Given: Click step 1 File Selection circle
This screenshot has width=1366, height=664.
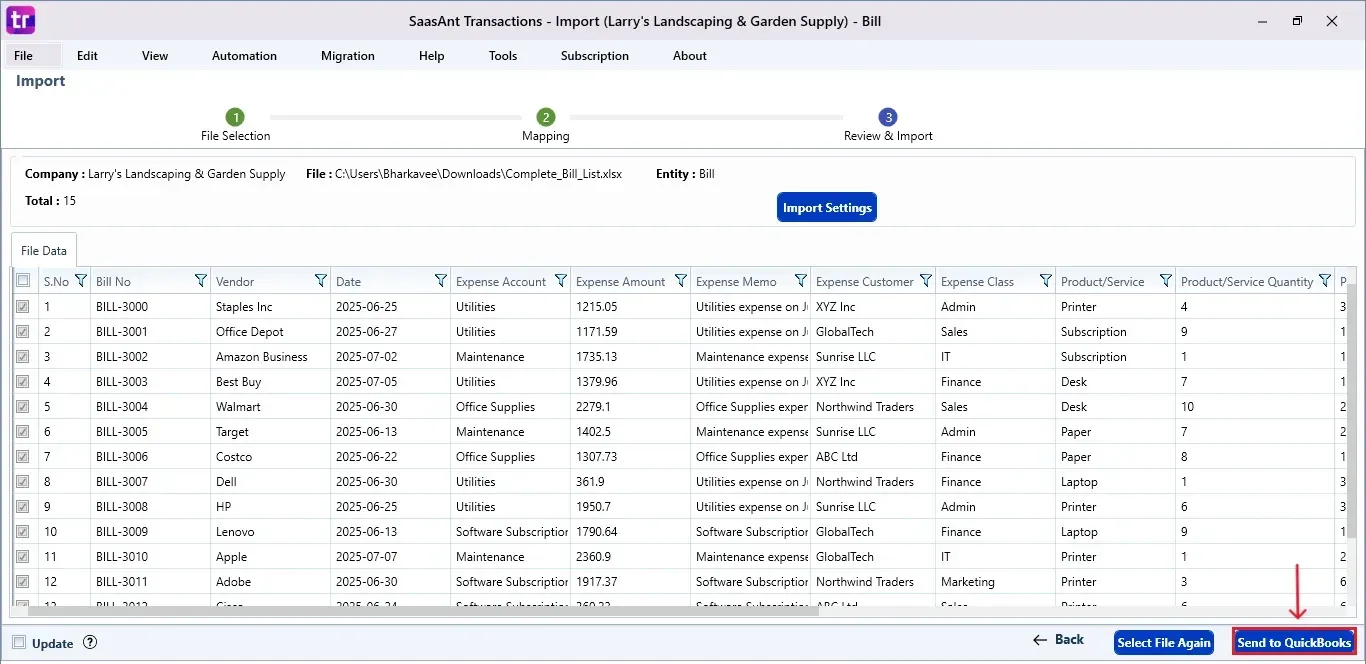Looking at the screenshot, I should coord(235,117).
